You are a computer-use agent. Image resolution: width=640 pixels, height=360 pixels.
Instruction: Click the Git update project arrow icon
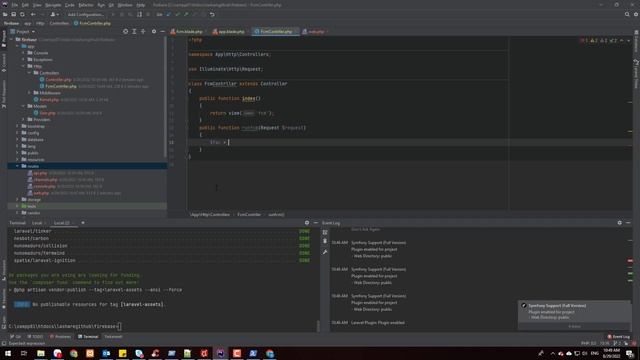coord(169,14)
